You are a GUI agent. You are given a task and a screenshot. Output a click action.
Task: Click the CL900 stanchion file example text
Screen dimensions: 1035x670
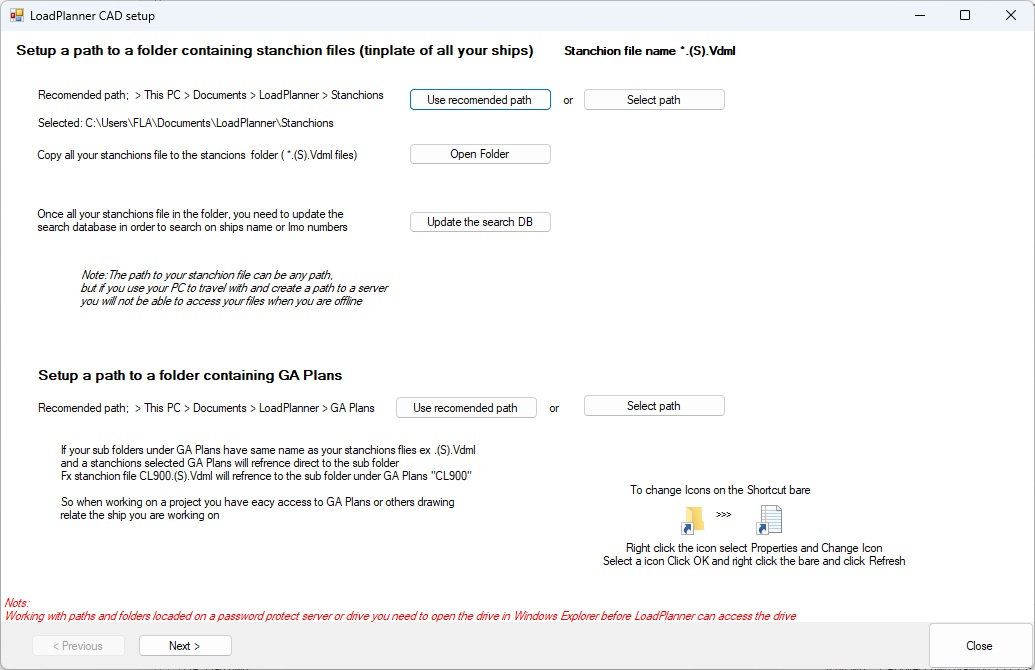[x=266, y=476]
